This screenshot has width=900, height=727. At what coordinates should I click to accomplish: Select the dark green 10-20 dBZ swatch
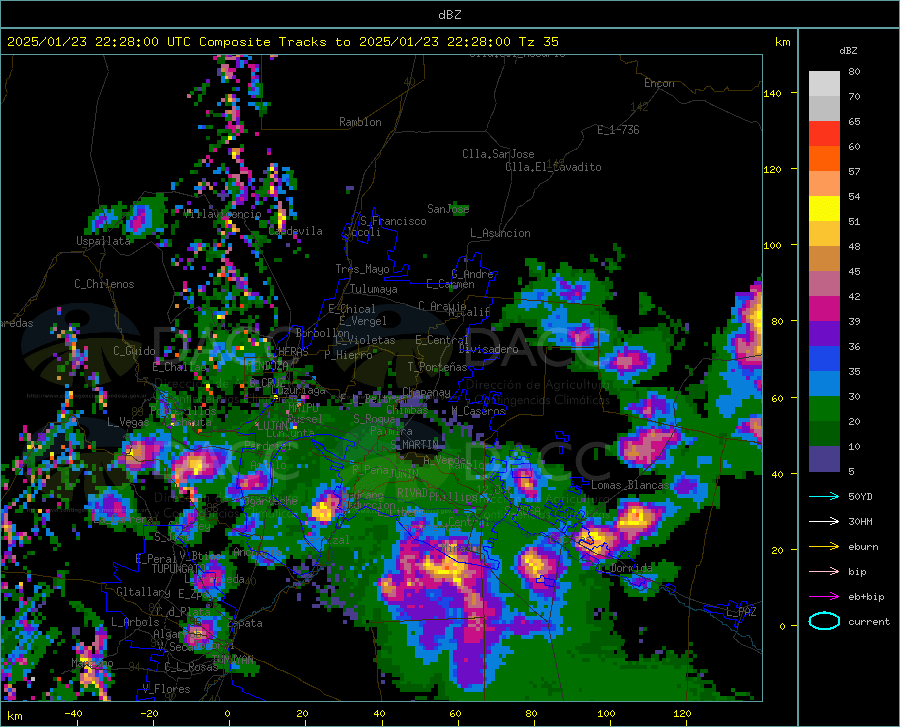(824, 433)
